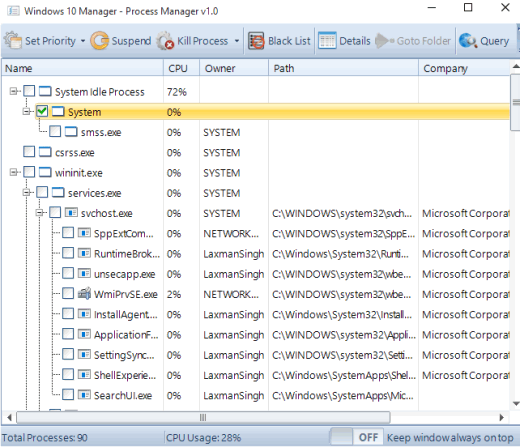Check the System Idle Process checkbox
This screenshot has height=447, width=520.
click(x=29, y=91)
